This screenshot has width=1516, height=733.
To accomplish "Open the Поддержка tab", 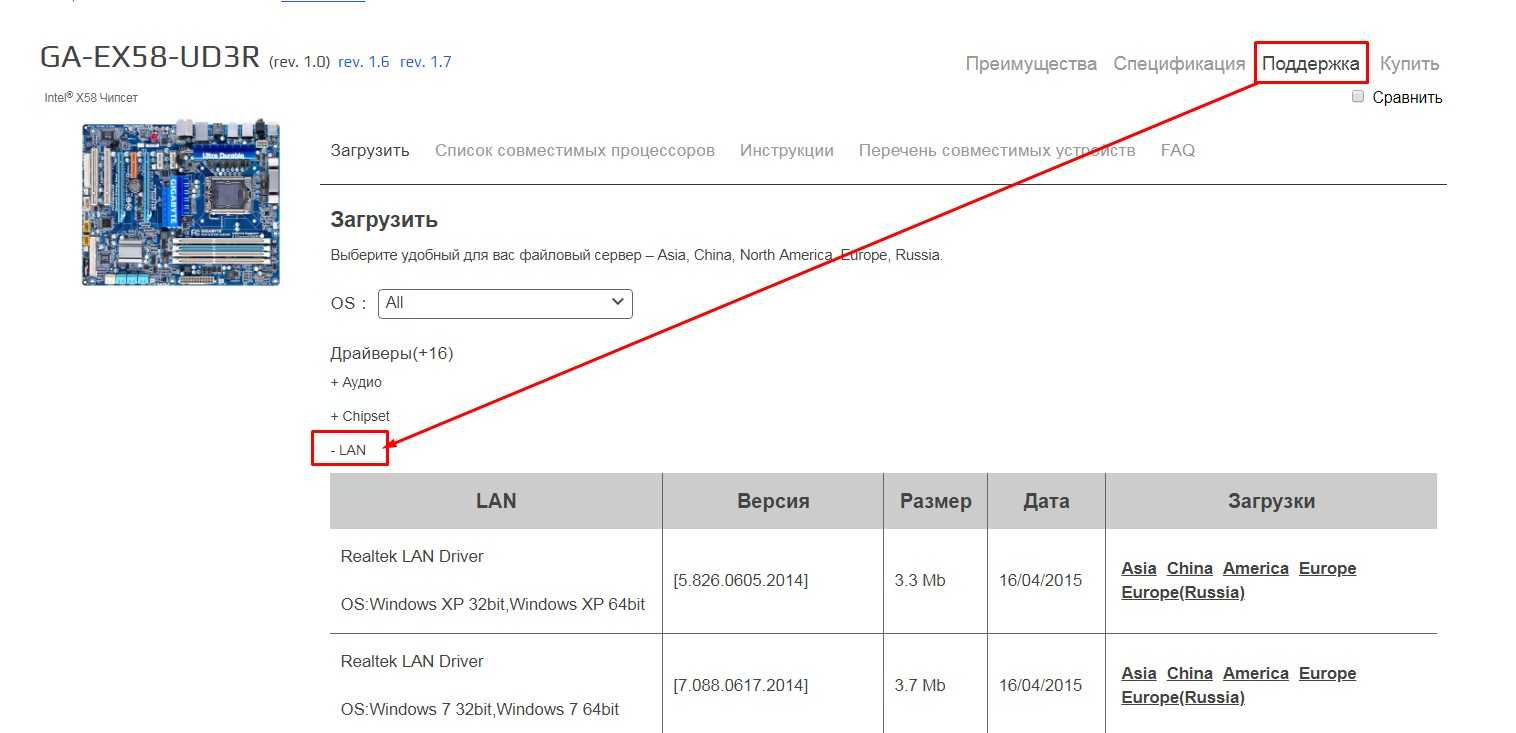I will 1310,64.
